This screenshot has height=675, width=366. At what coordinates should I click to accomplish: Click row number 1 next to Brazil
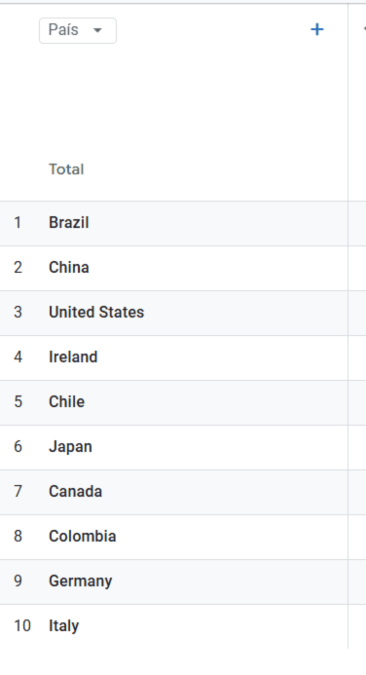18,223
